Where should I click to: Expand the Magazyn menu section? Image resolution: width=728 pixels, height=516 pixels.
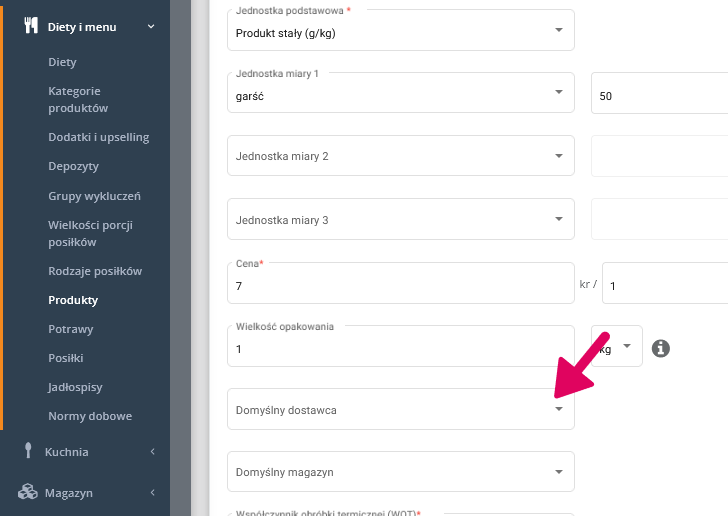click(x=152, y=493)
